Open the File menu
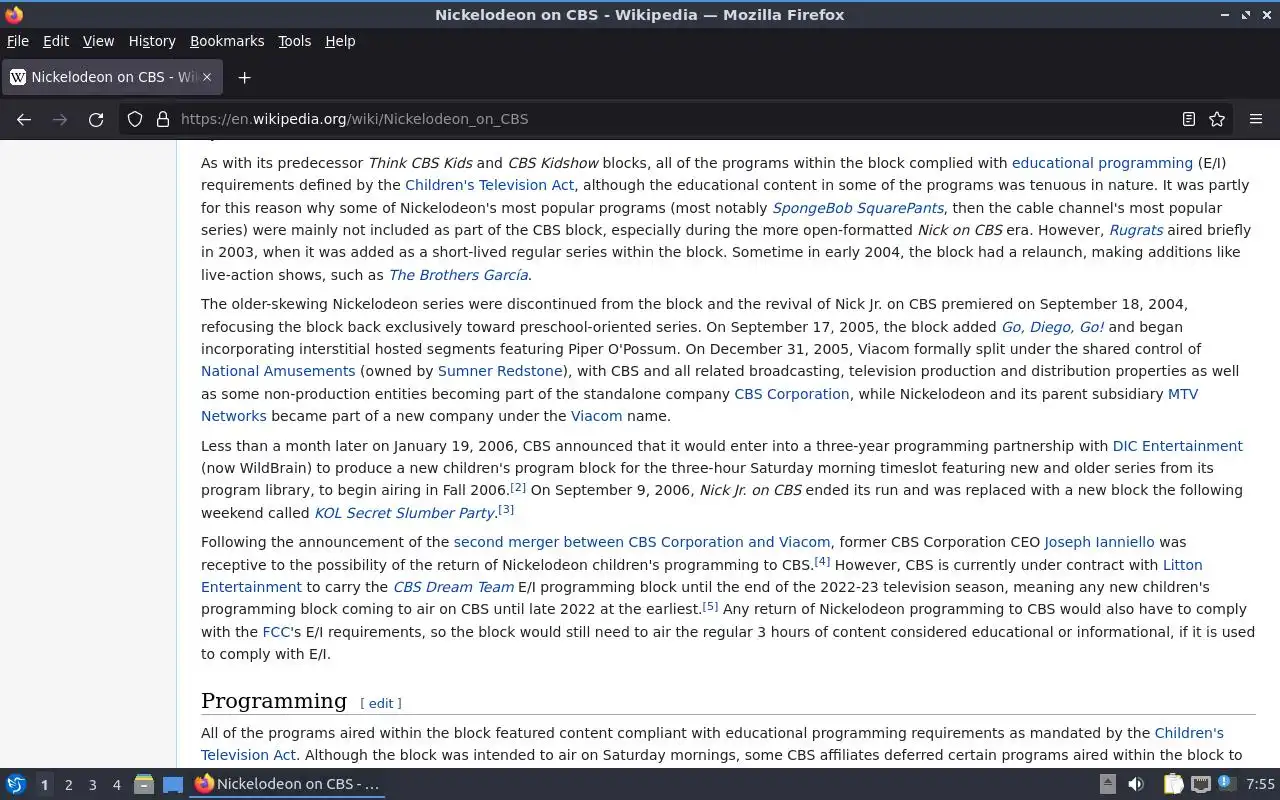This screenshot has height=800, width=1280. tap(18, 41)
